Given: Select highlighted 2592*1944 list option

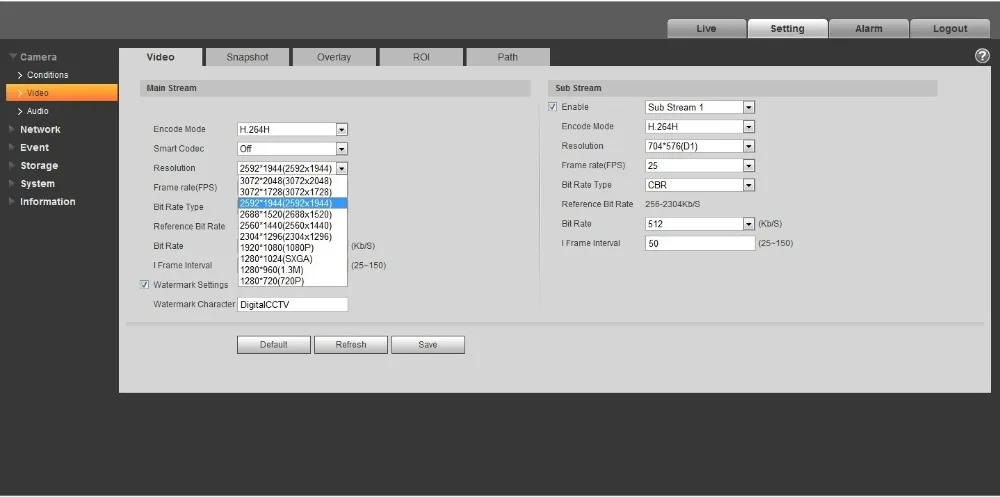Looking at the screenshot, I should click(x=293, y=203).
